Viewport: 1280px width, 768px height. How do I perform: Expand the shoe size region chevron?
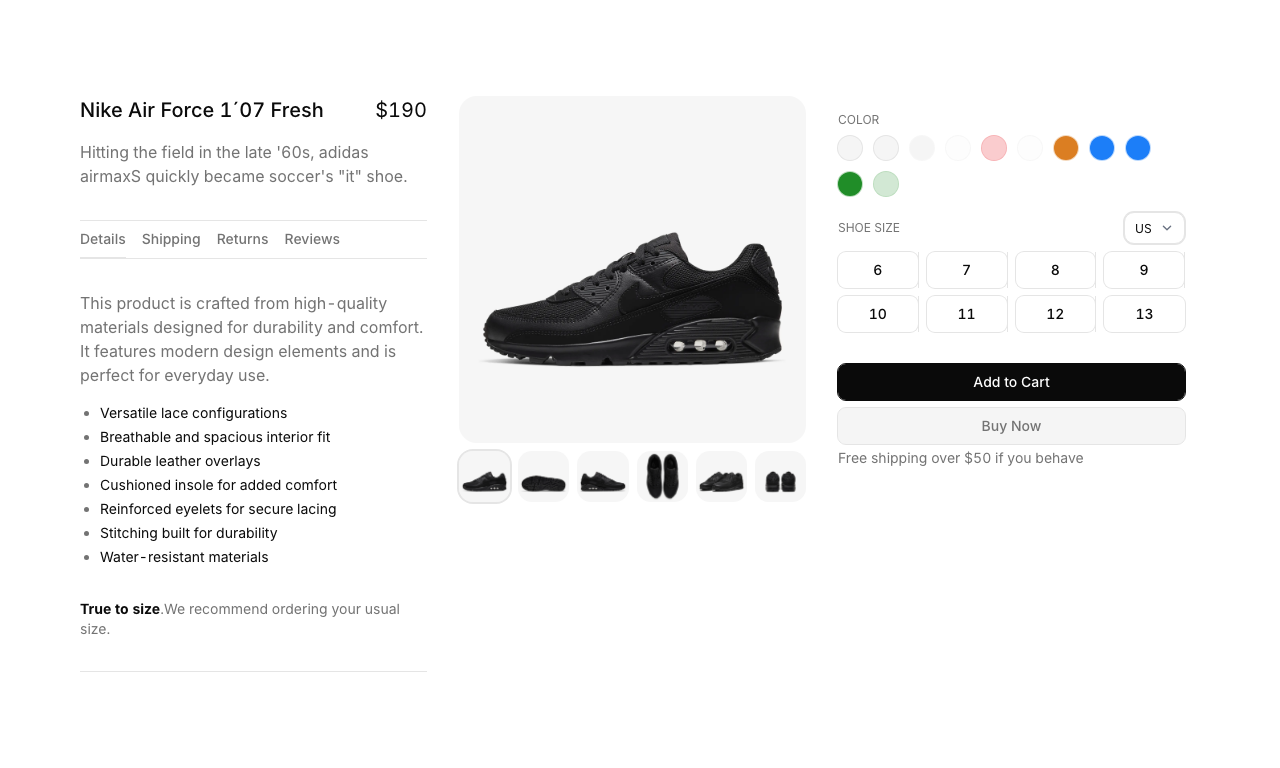coord(1168,228)
